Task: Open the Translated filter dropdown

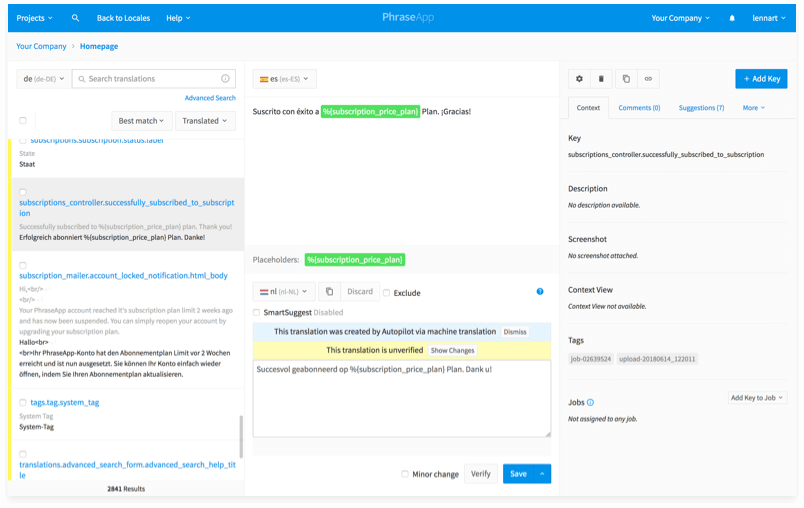Action: tap(205, 121)
